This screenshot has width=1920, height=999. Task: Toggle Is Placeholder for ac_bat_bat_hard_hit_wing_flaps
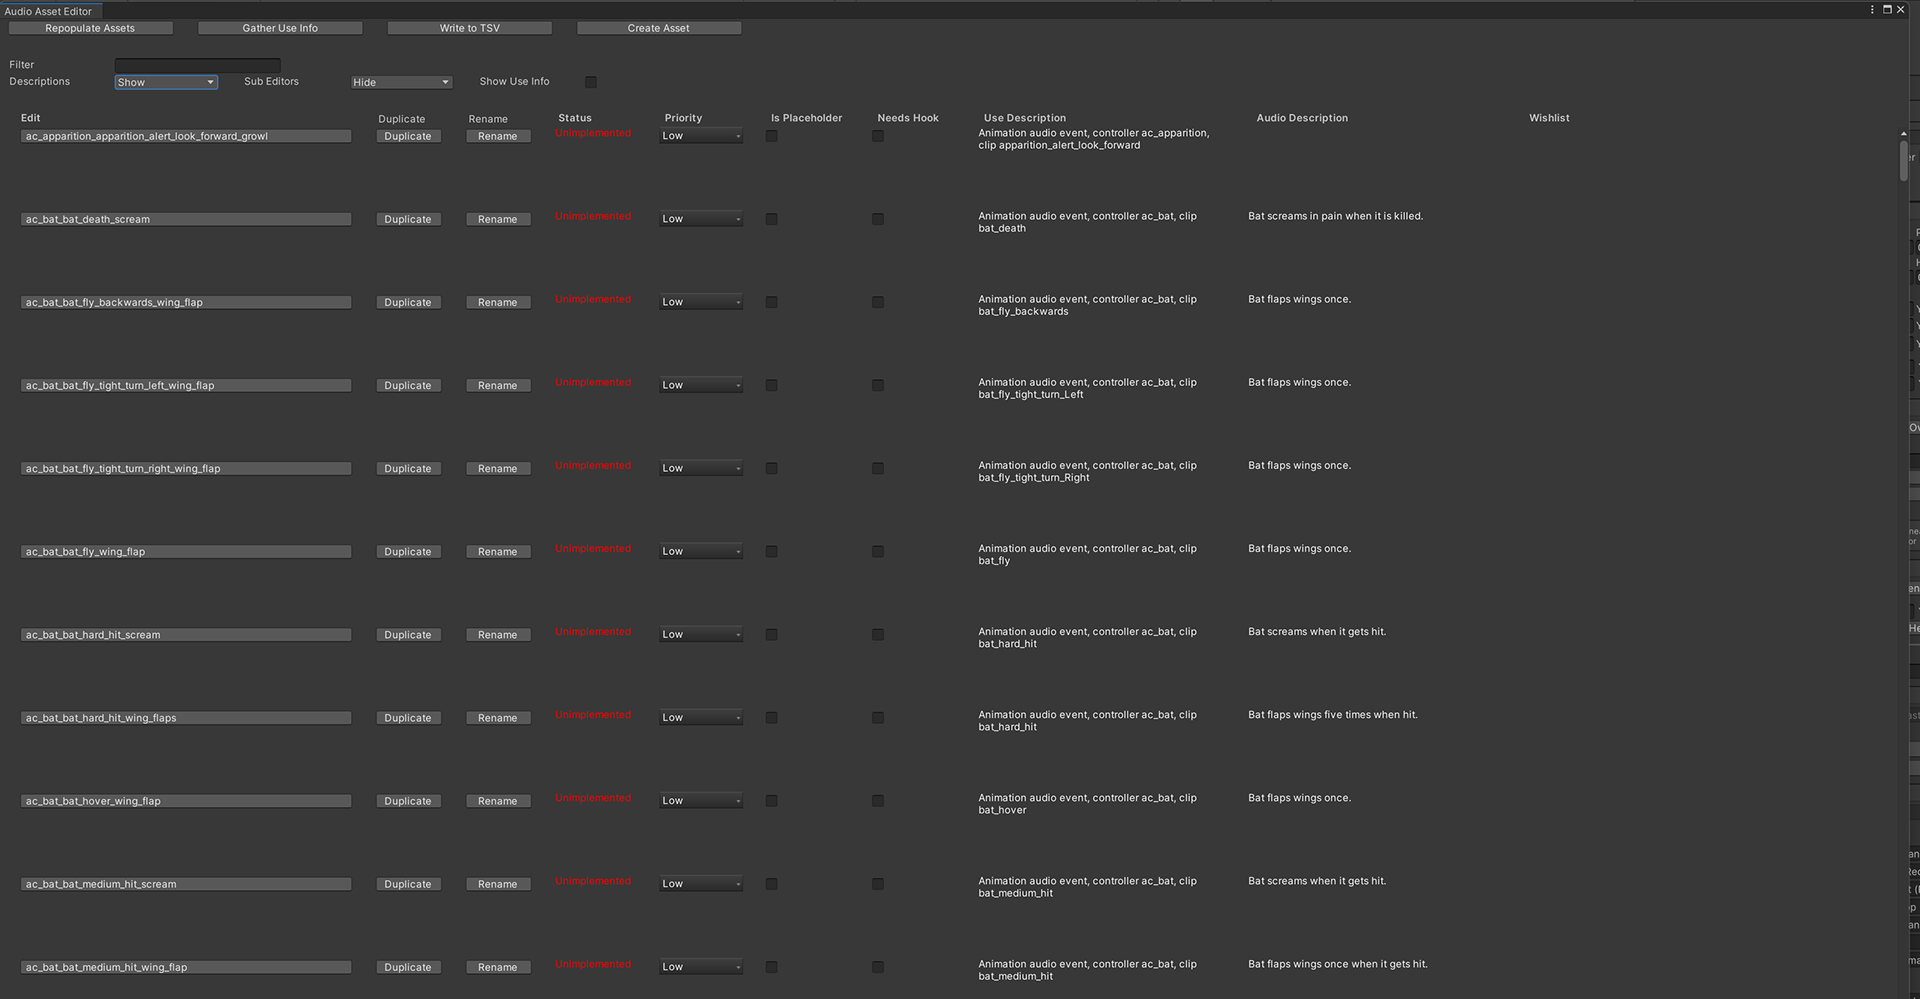pyautogui.click(x=772, y=718)
